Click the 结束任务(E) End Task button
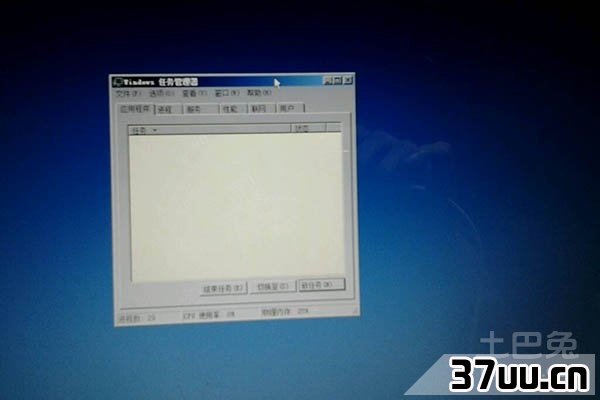600x400 pixels. pos(223,288)
